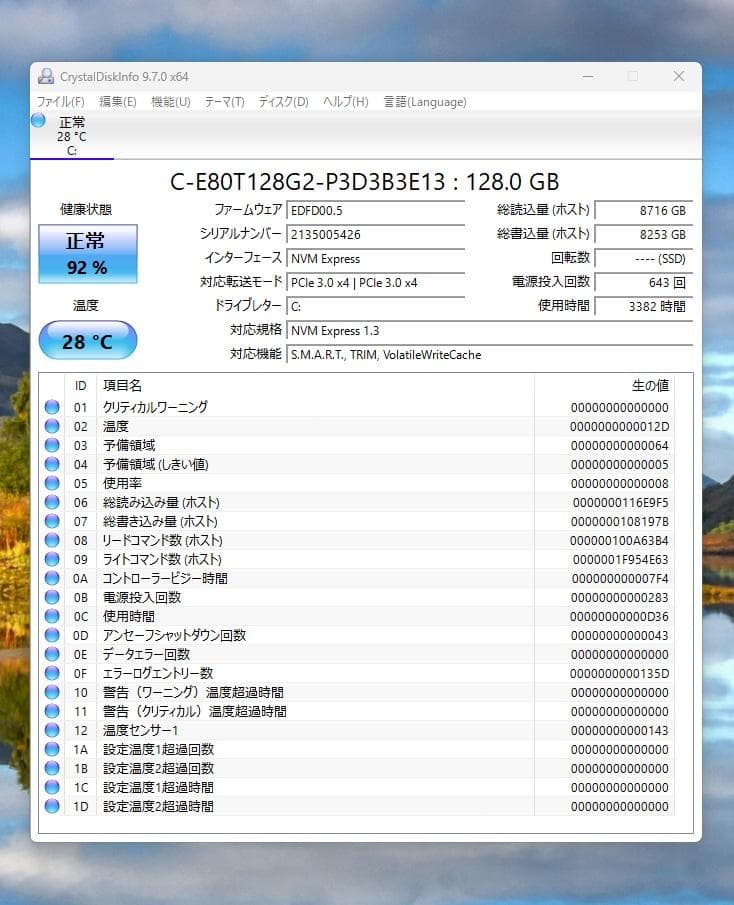Click the transfer mode field PCIe 3.0 x4

[376, 283]
